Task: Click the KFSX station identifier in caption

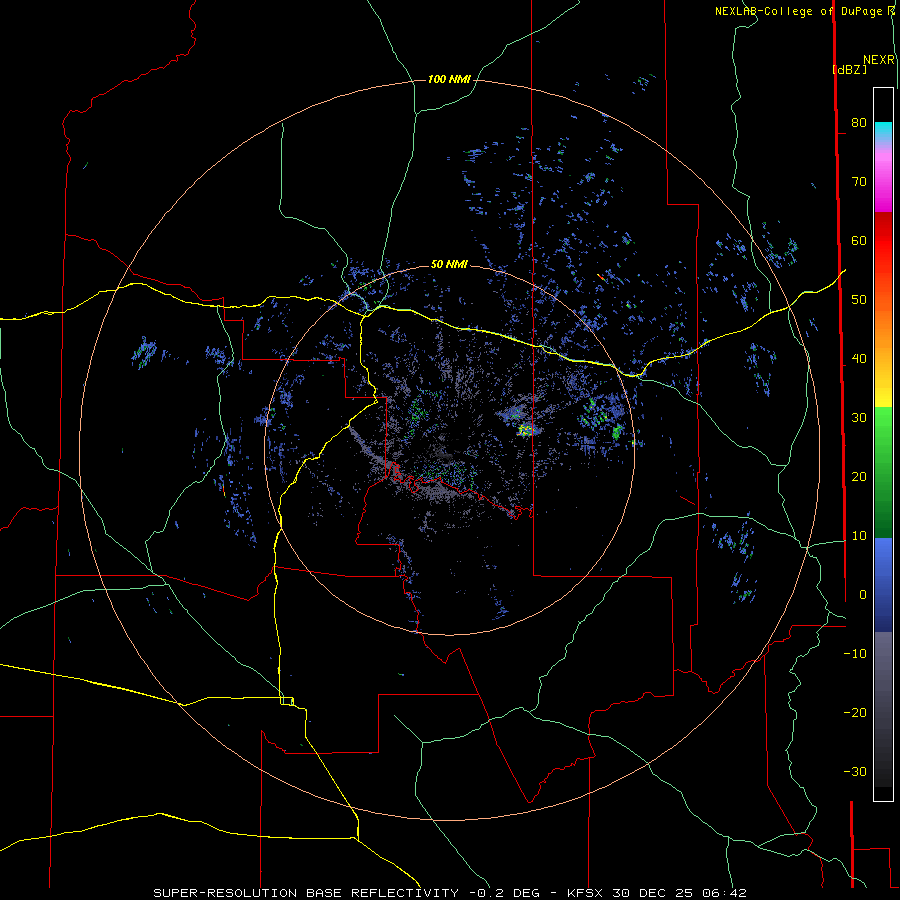Action: pos(583,893)
